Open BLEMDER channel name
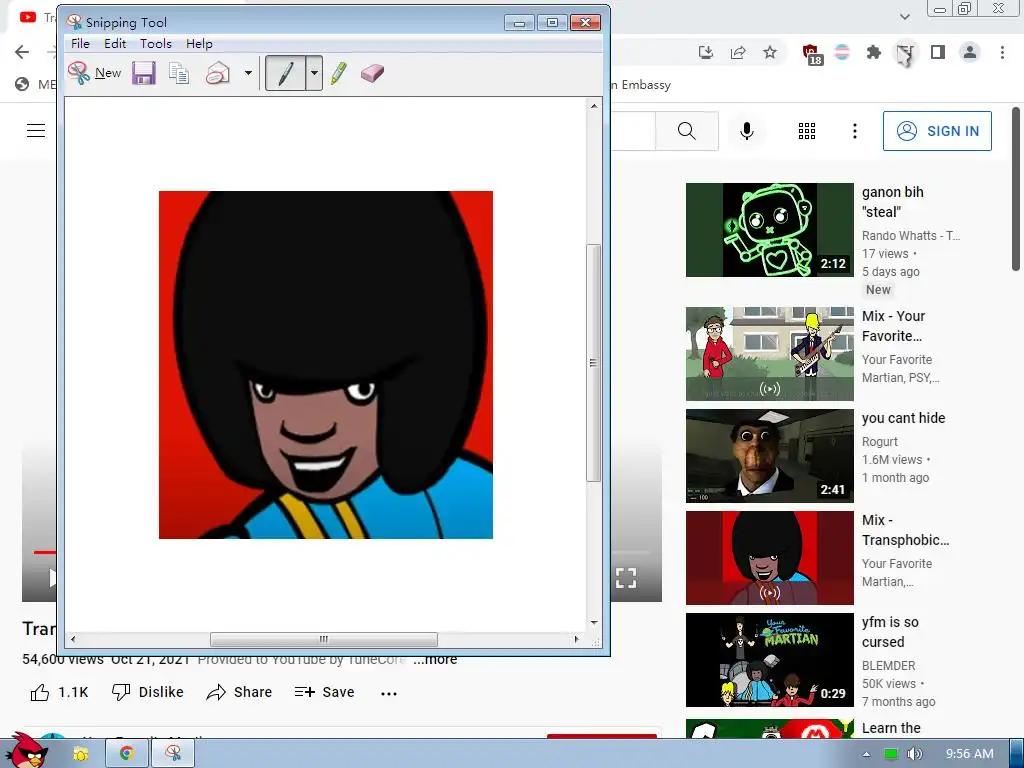This screenshot has width=1024, height=768. 888,665
